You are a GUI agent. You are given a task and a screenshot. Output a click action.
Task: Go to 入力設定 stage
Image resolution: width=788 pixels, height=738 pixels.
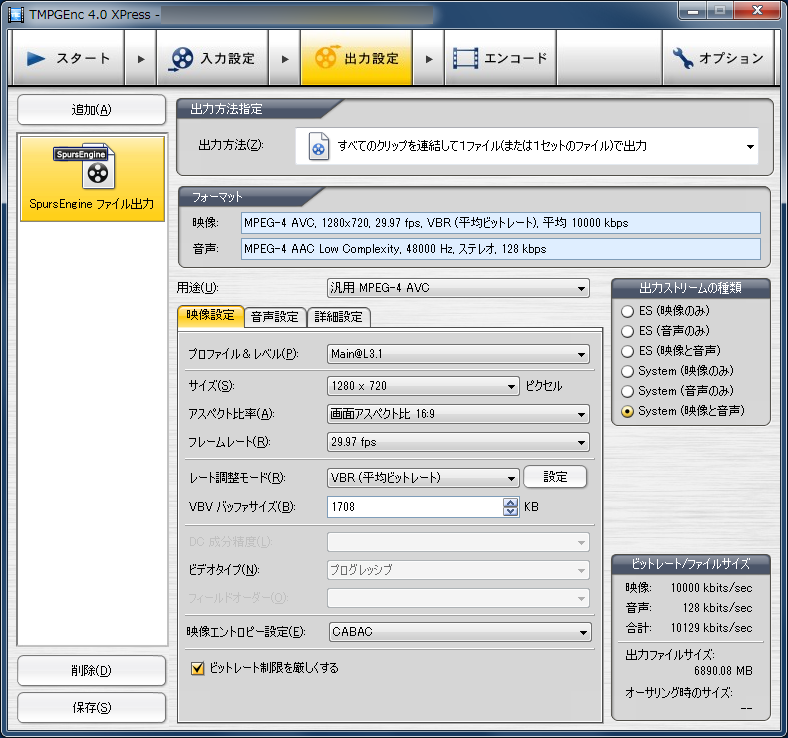pyautogui.click(x=212, y=58)
